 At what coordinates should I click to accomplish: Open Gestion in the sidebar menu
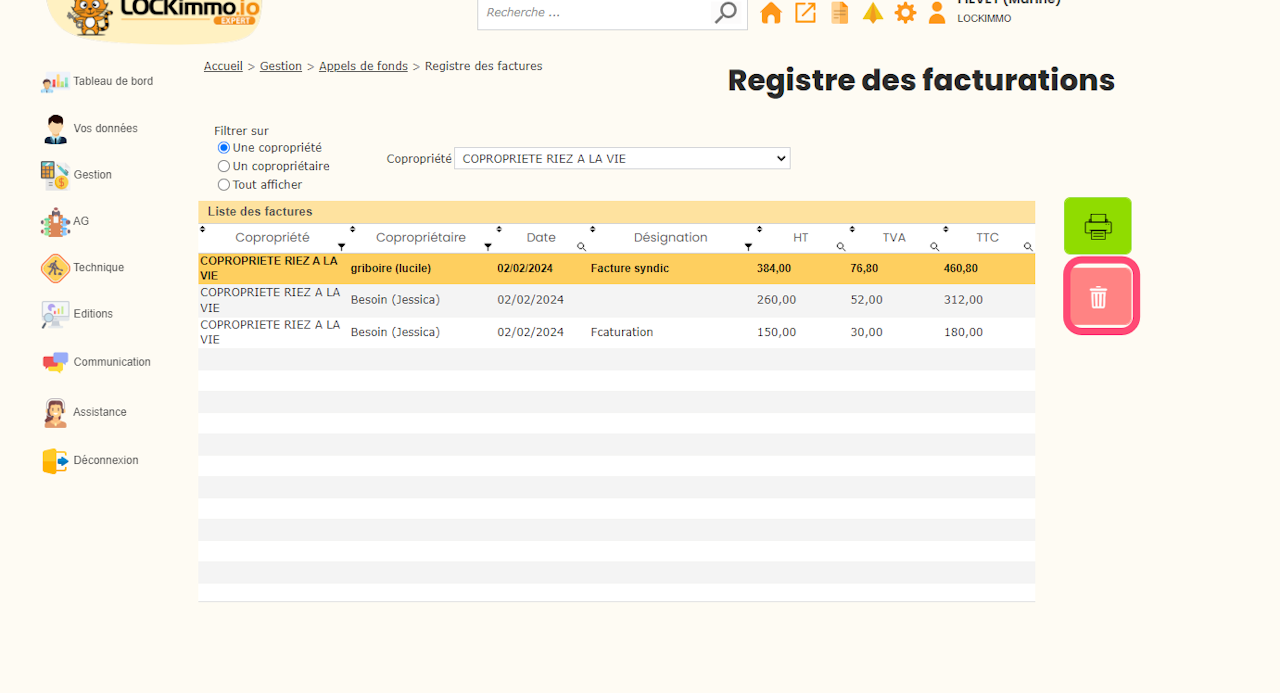[x=92, y=175]
